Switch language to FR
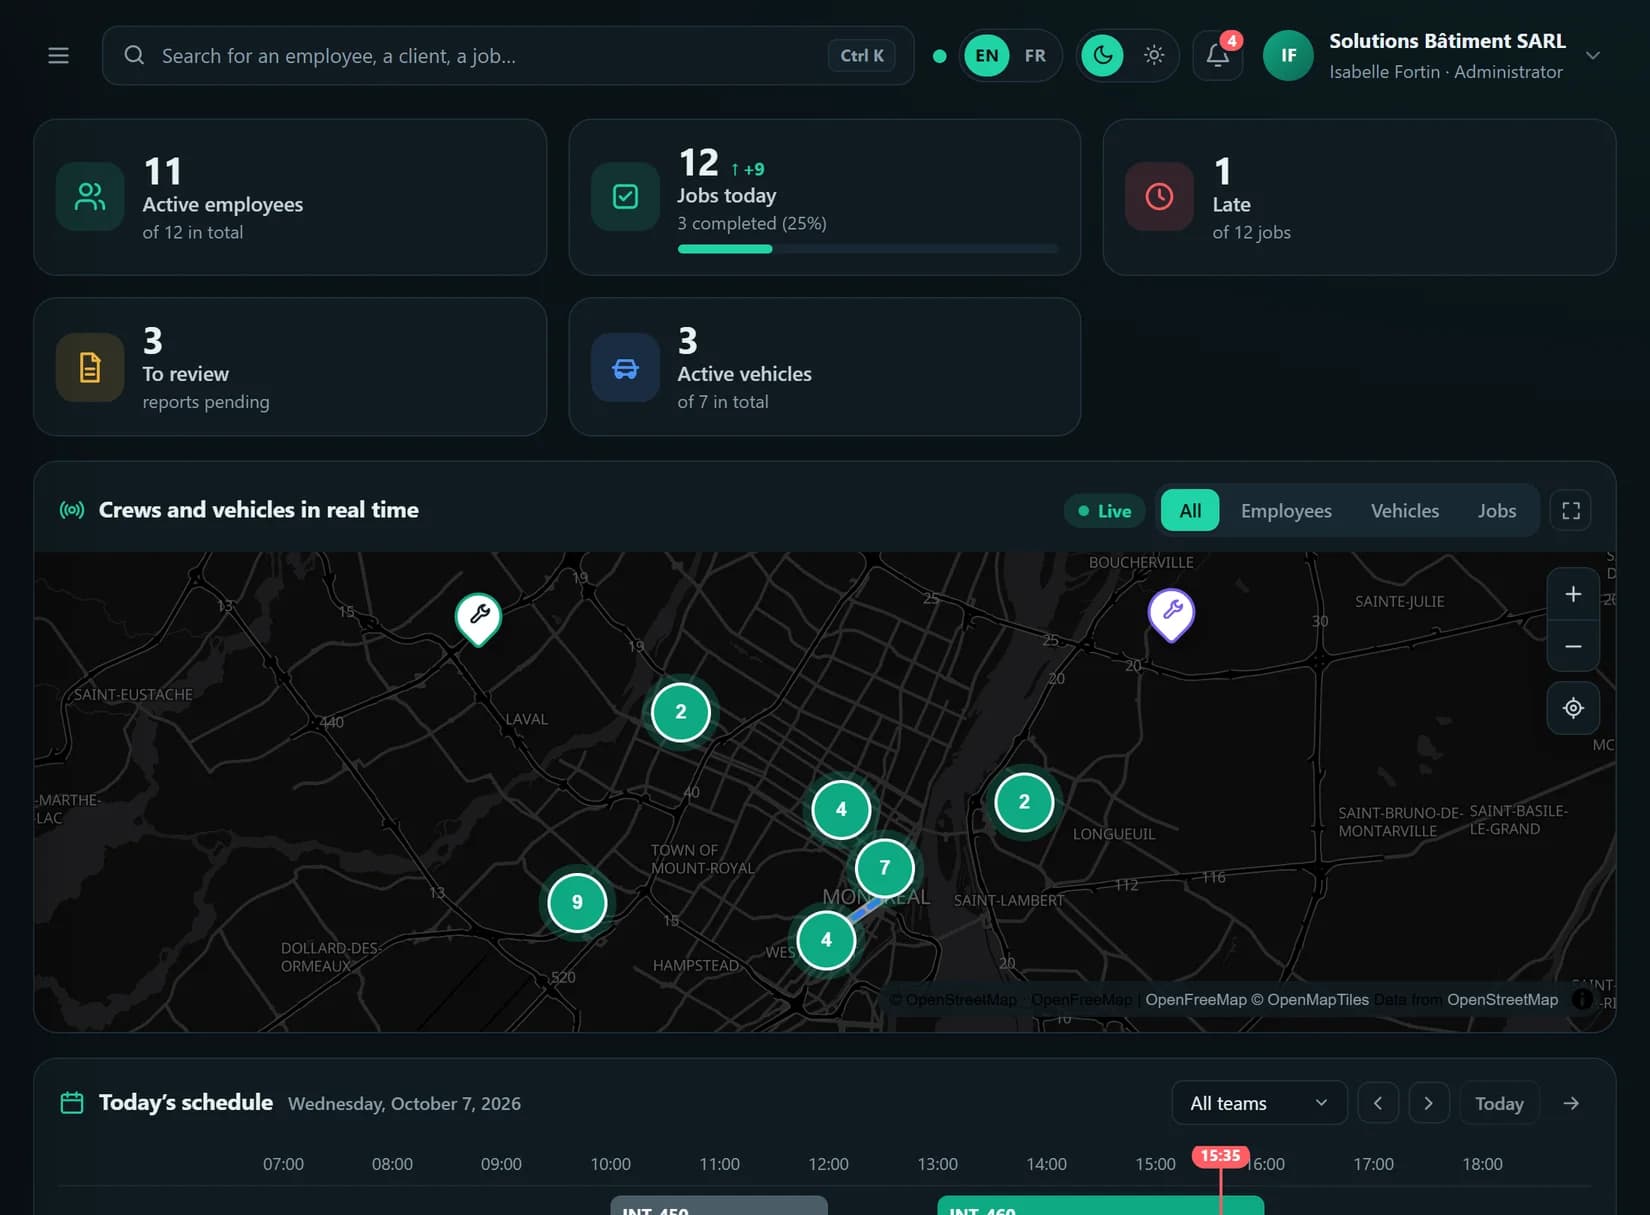Screen dimensions: 1650x1215 (1035, 56)
